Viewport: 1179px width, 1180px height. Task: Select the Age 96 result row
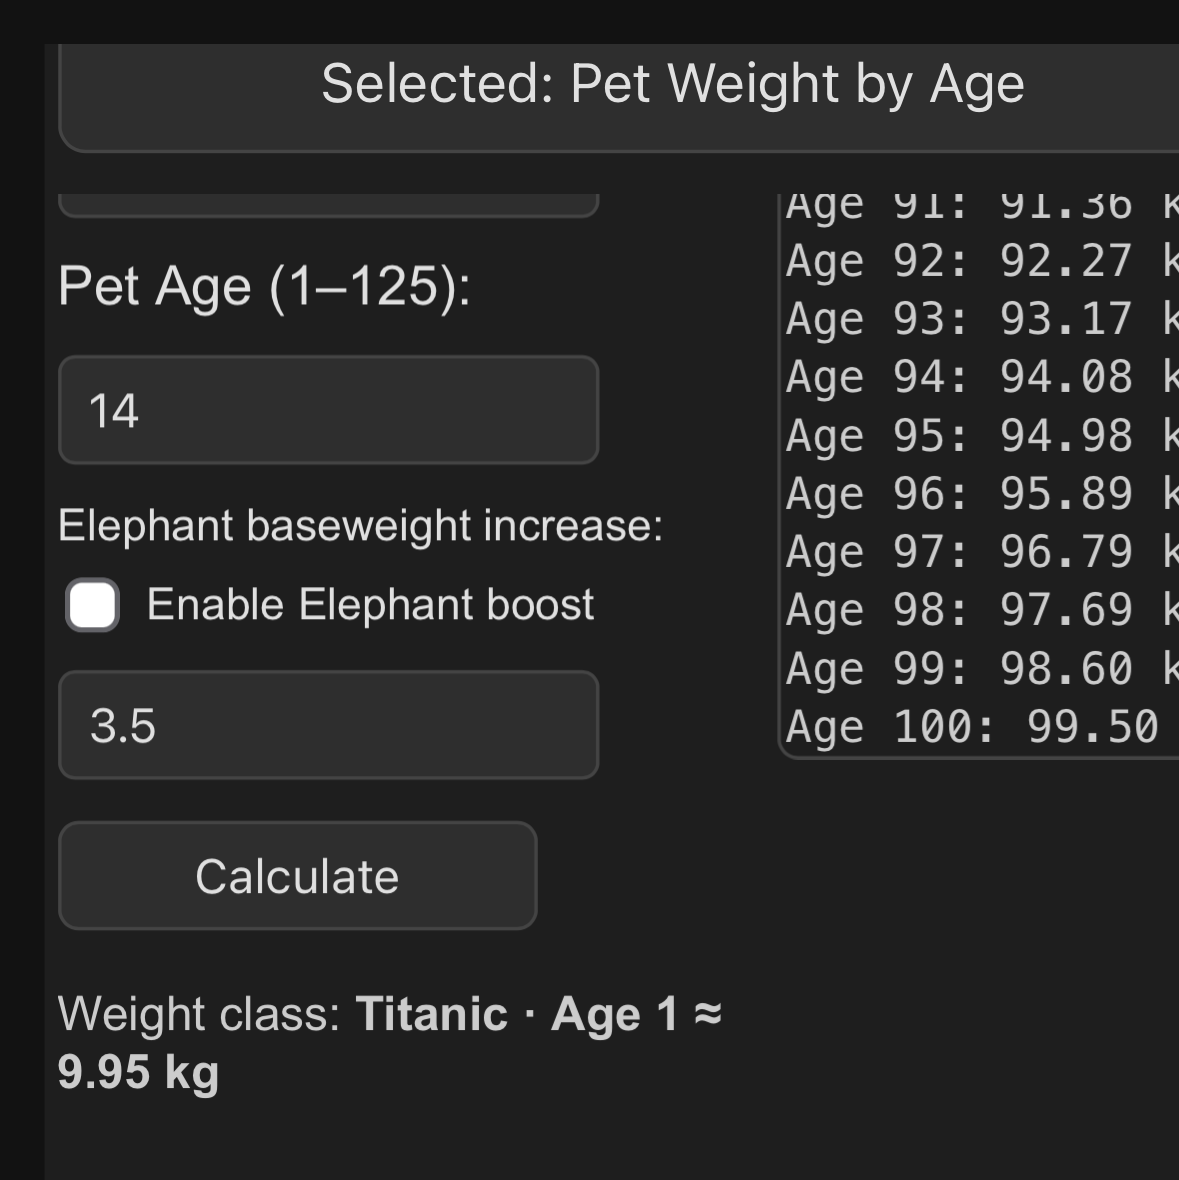tap(980, 493)
